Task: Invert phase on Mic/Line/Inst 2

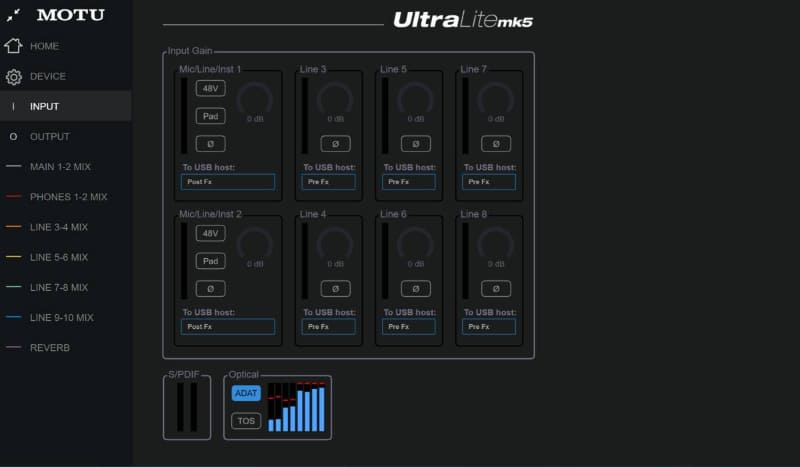Action: (210, 289)
